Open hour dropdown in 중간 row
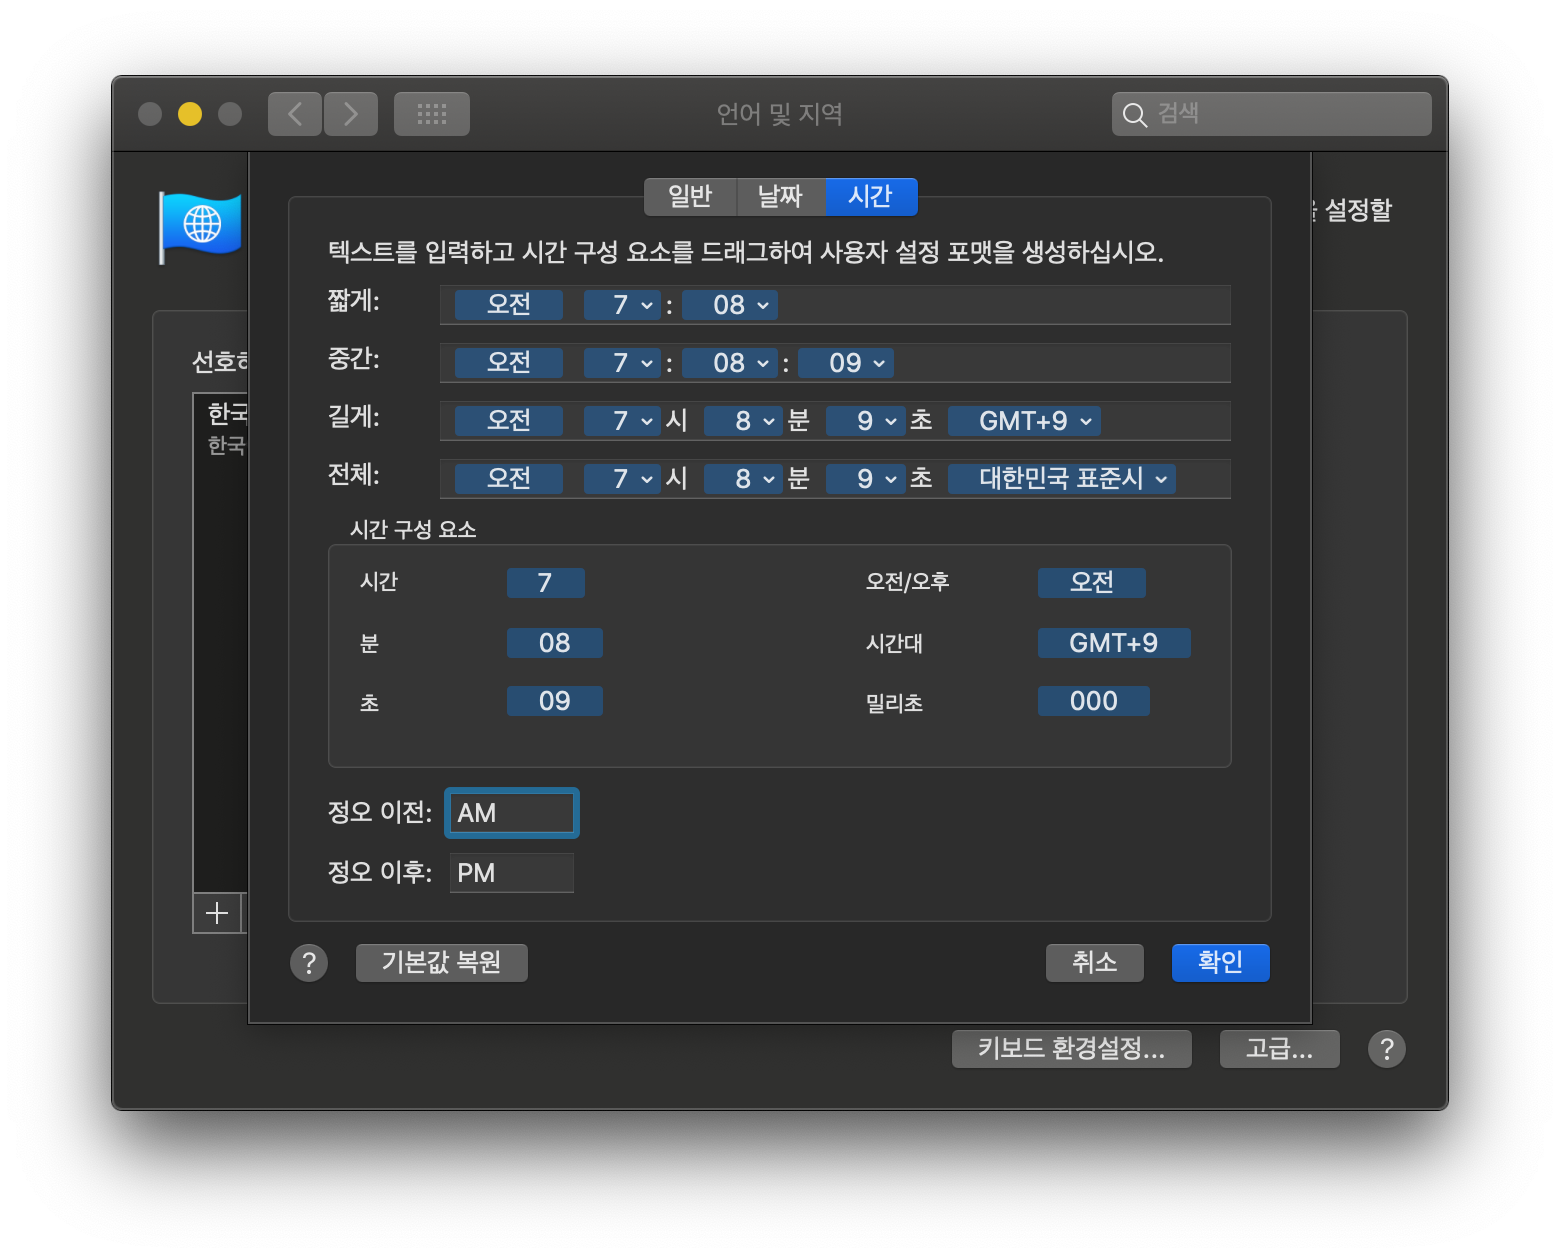This screenshot has height=1258, width=1560. click(621, 363)
